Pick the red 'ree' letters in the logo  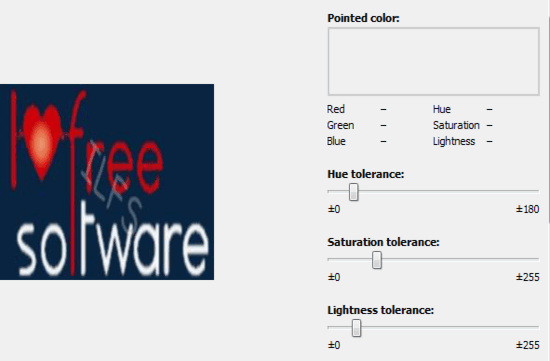126,165
